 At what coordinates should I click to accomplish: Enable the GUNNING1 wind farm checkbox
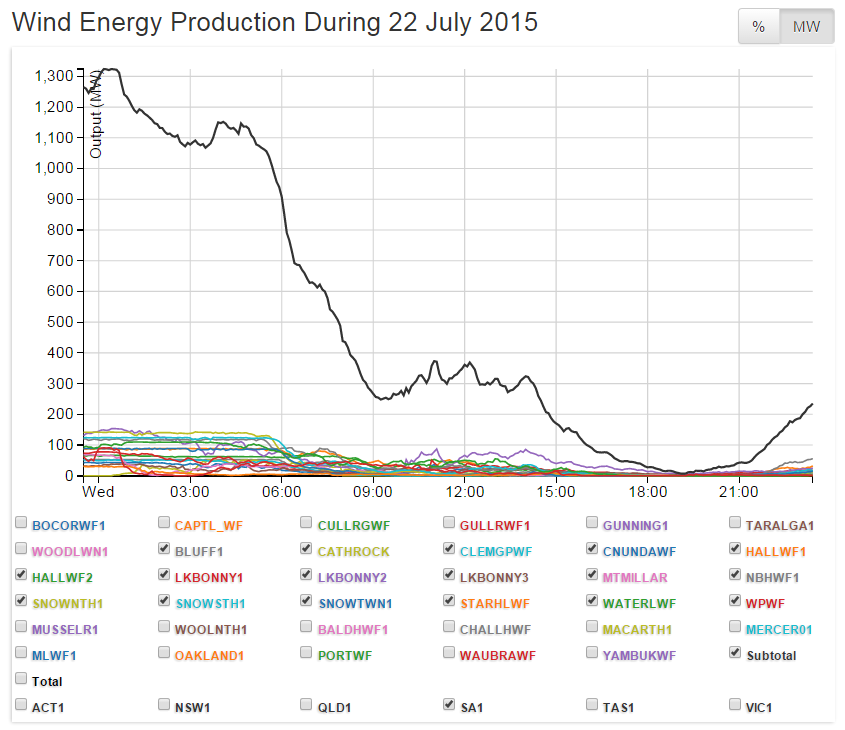tap(593, 523)
